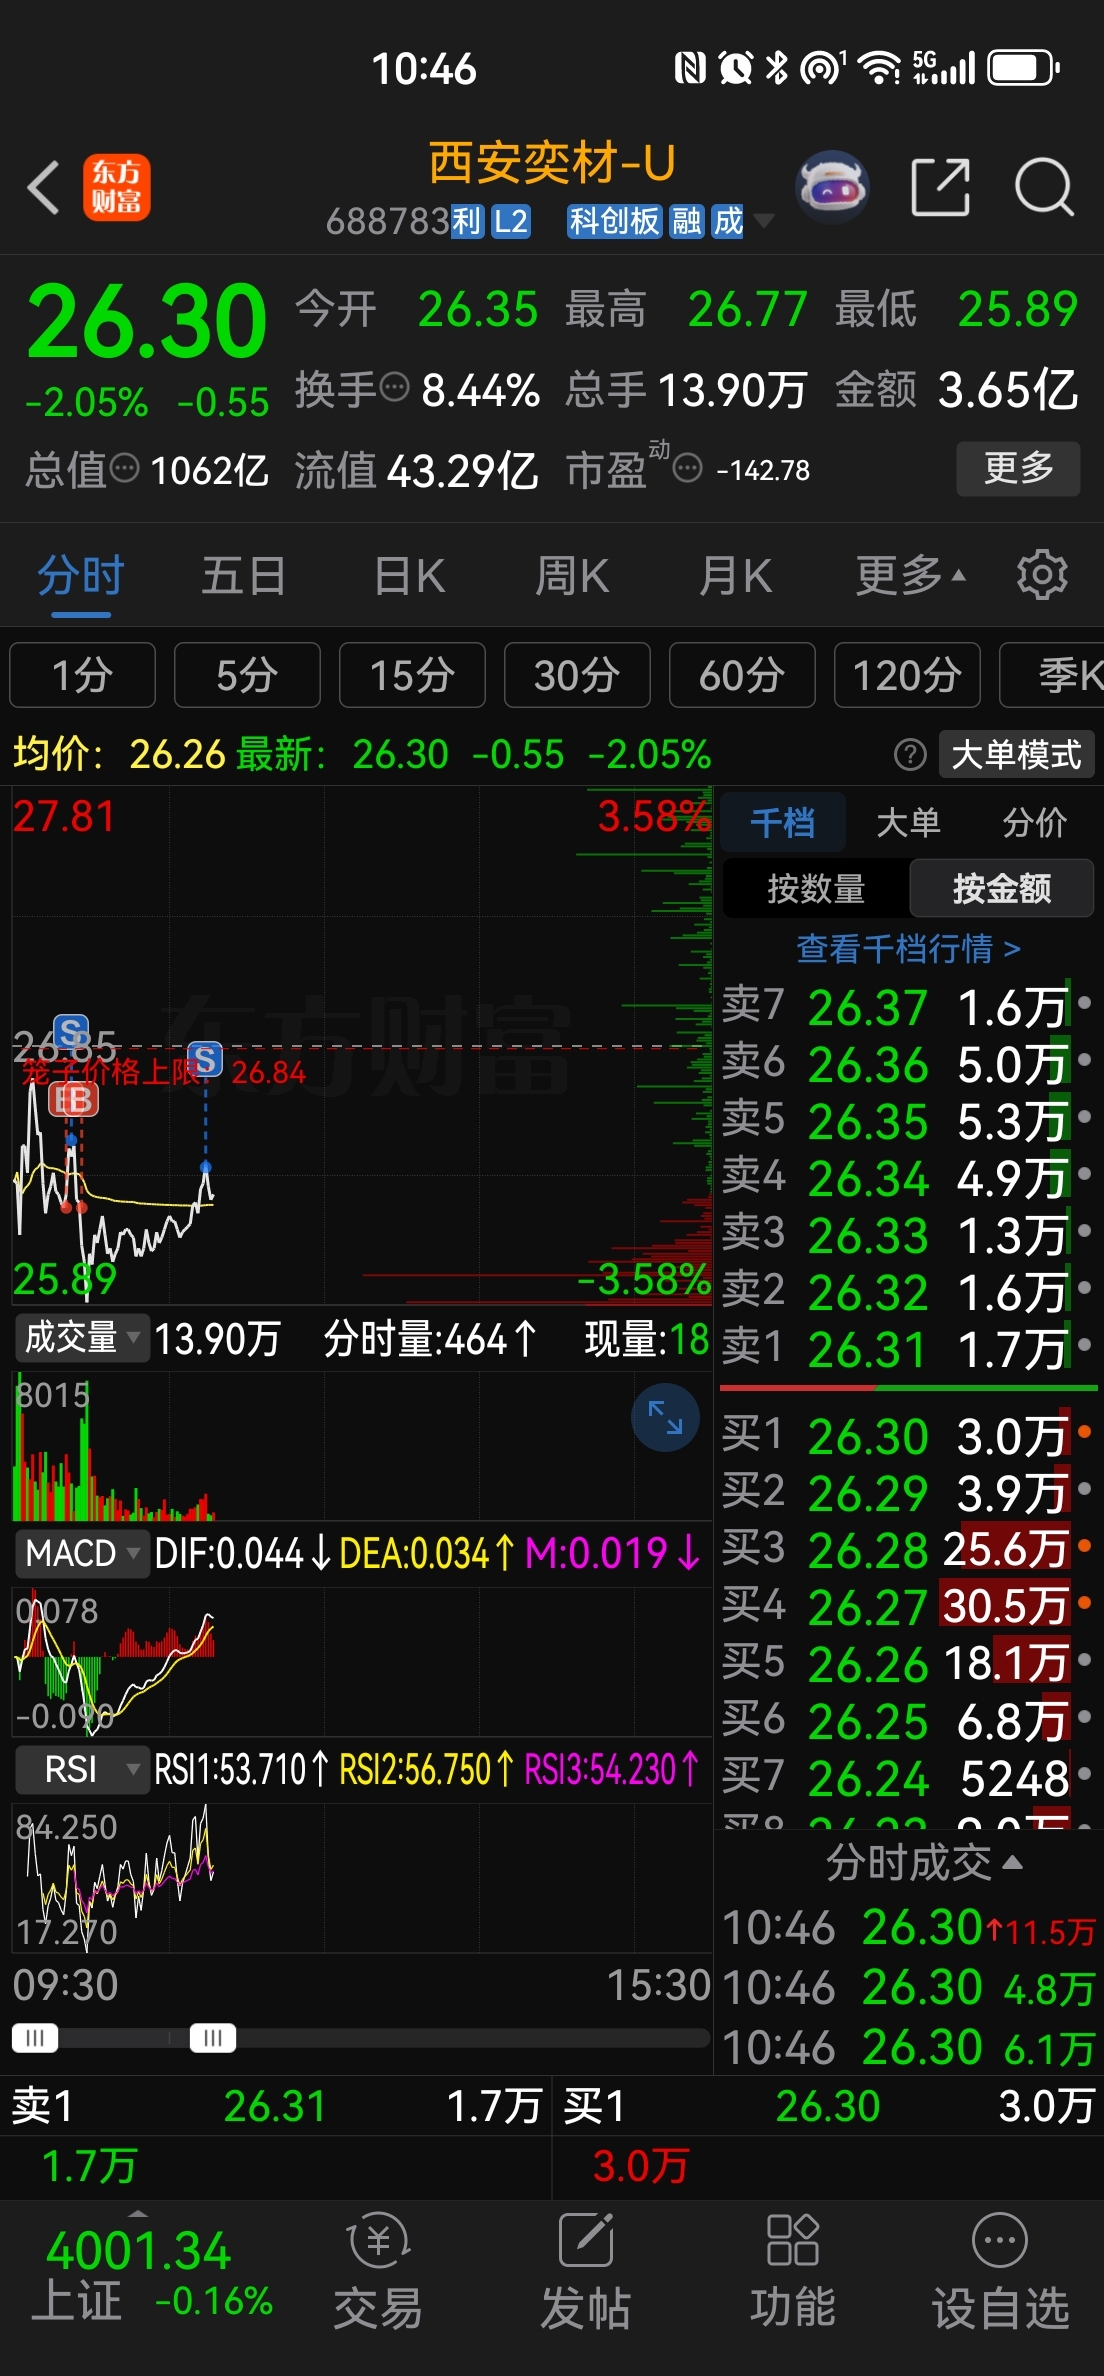Switch to the 五日 tab
The height and width of the screenshot is (2376, 1104).
[x=244, y=575]
